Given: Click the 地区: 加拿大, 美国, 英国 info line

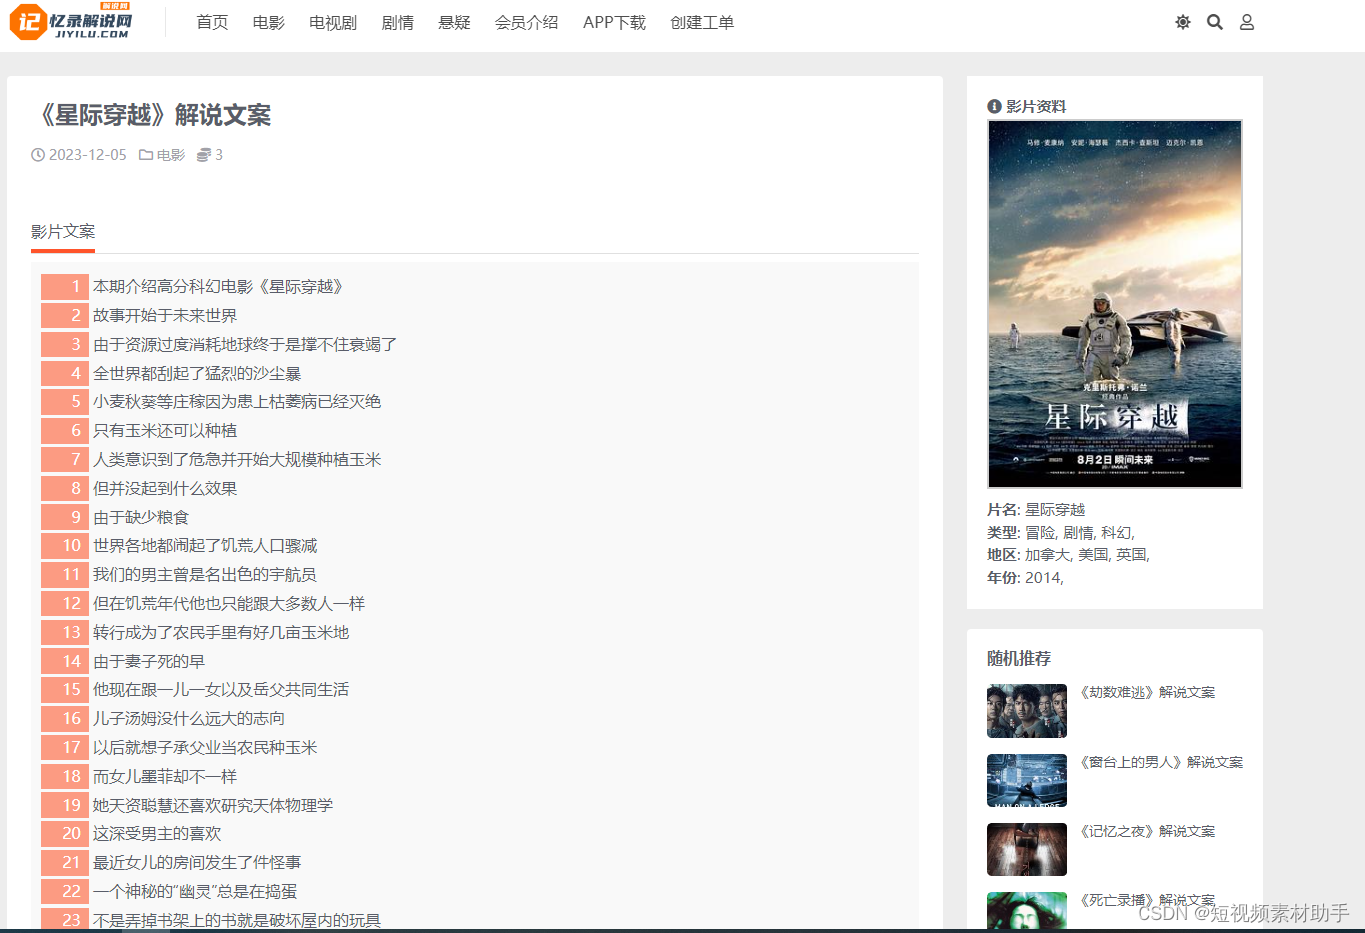Looking at the screenshot, I should [1069, 555].
